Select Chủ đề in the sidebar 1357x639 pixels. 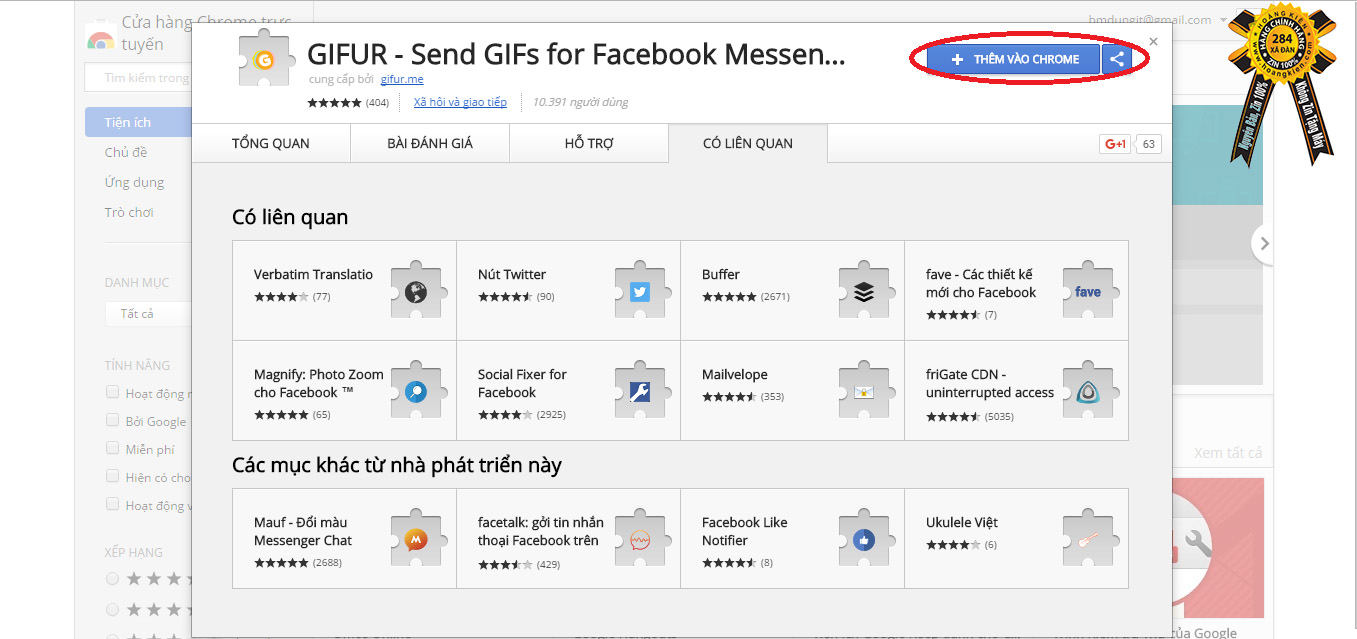point(126,152)
